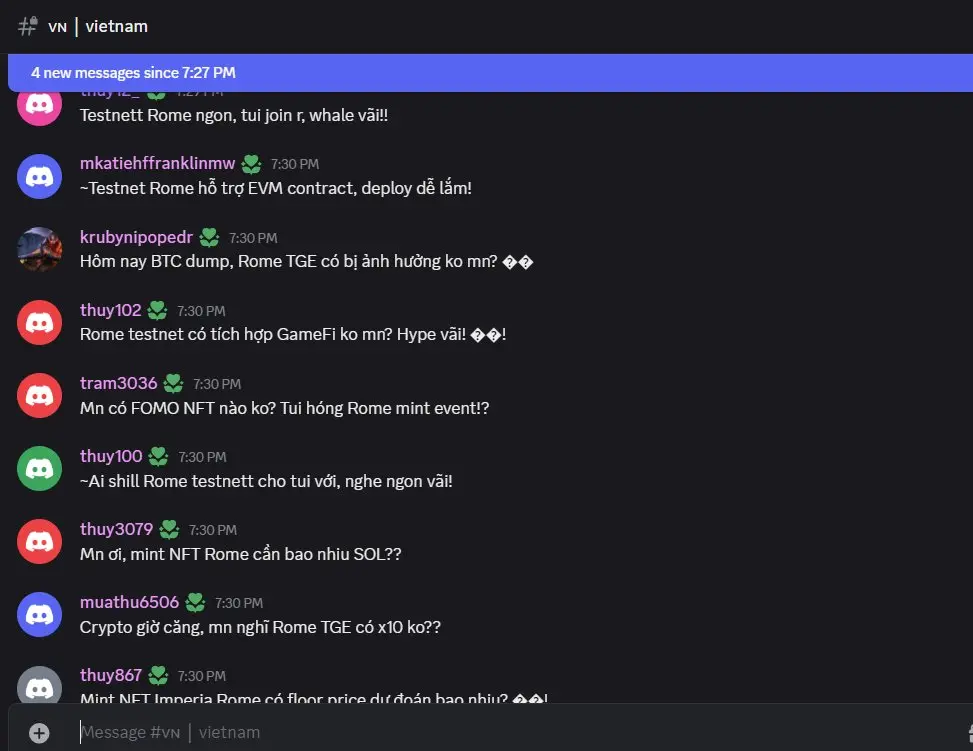Click thuy100's green Discord avatar

(40, 469)
